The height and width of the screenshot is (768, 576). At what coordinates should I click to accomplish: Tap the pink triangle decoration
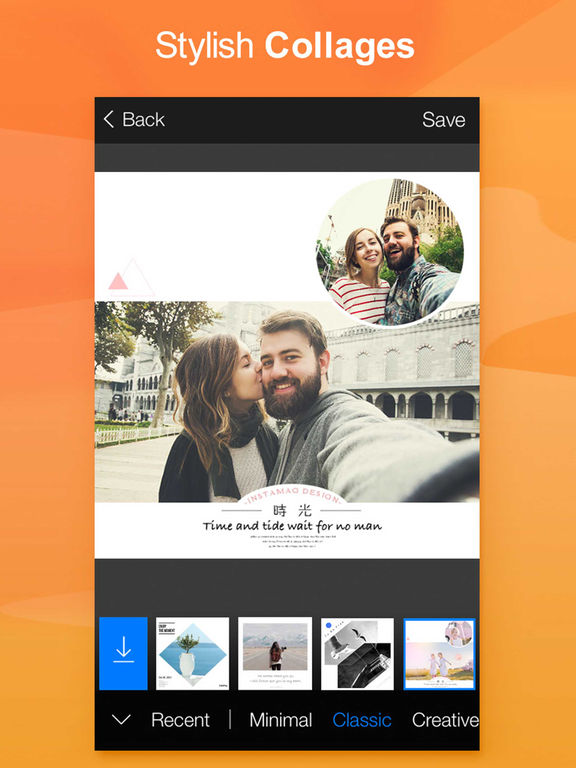coord(118,281)
